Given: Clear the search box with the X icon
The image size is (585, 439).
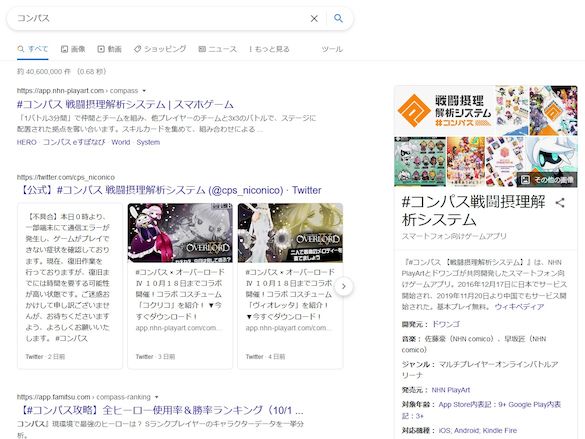Looking at the screenshot, I should [x=314, y=18].
